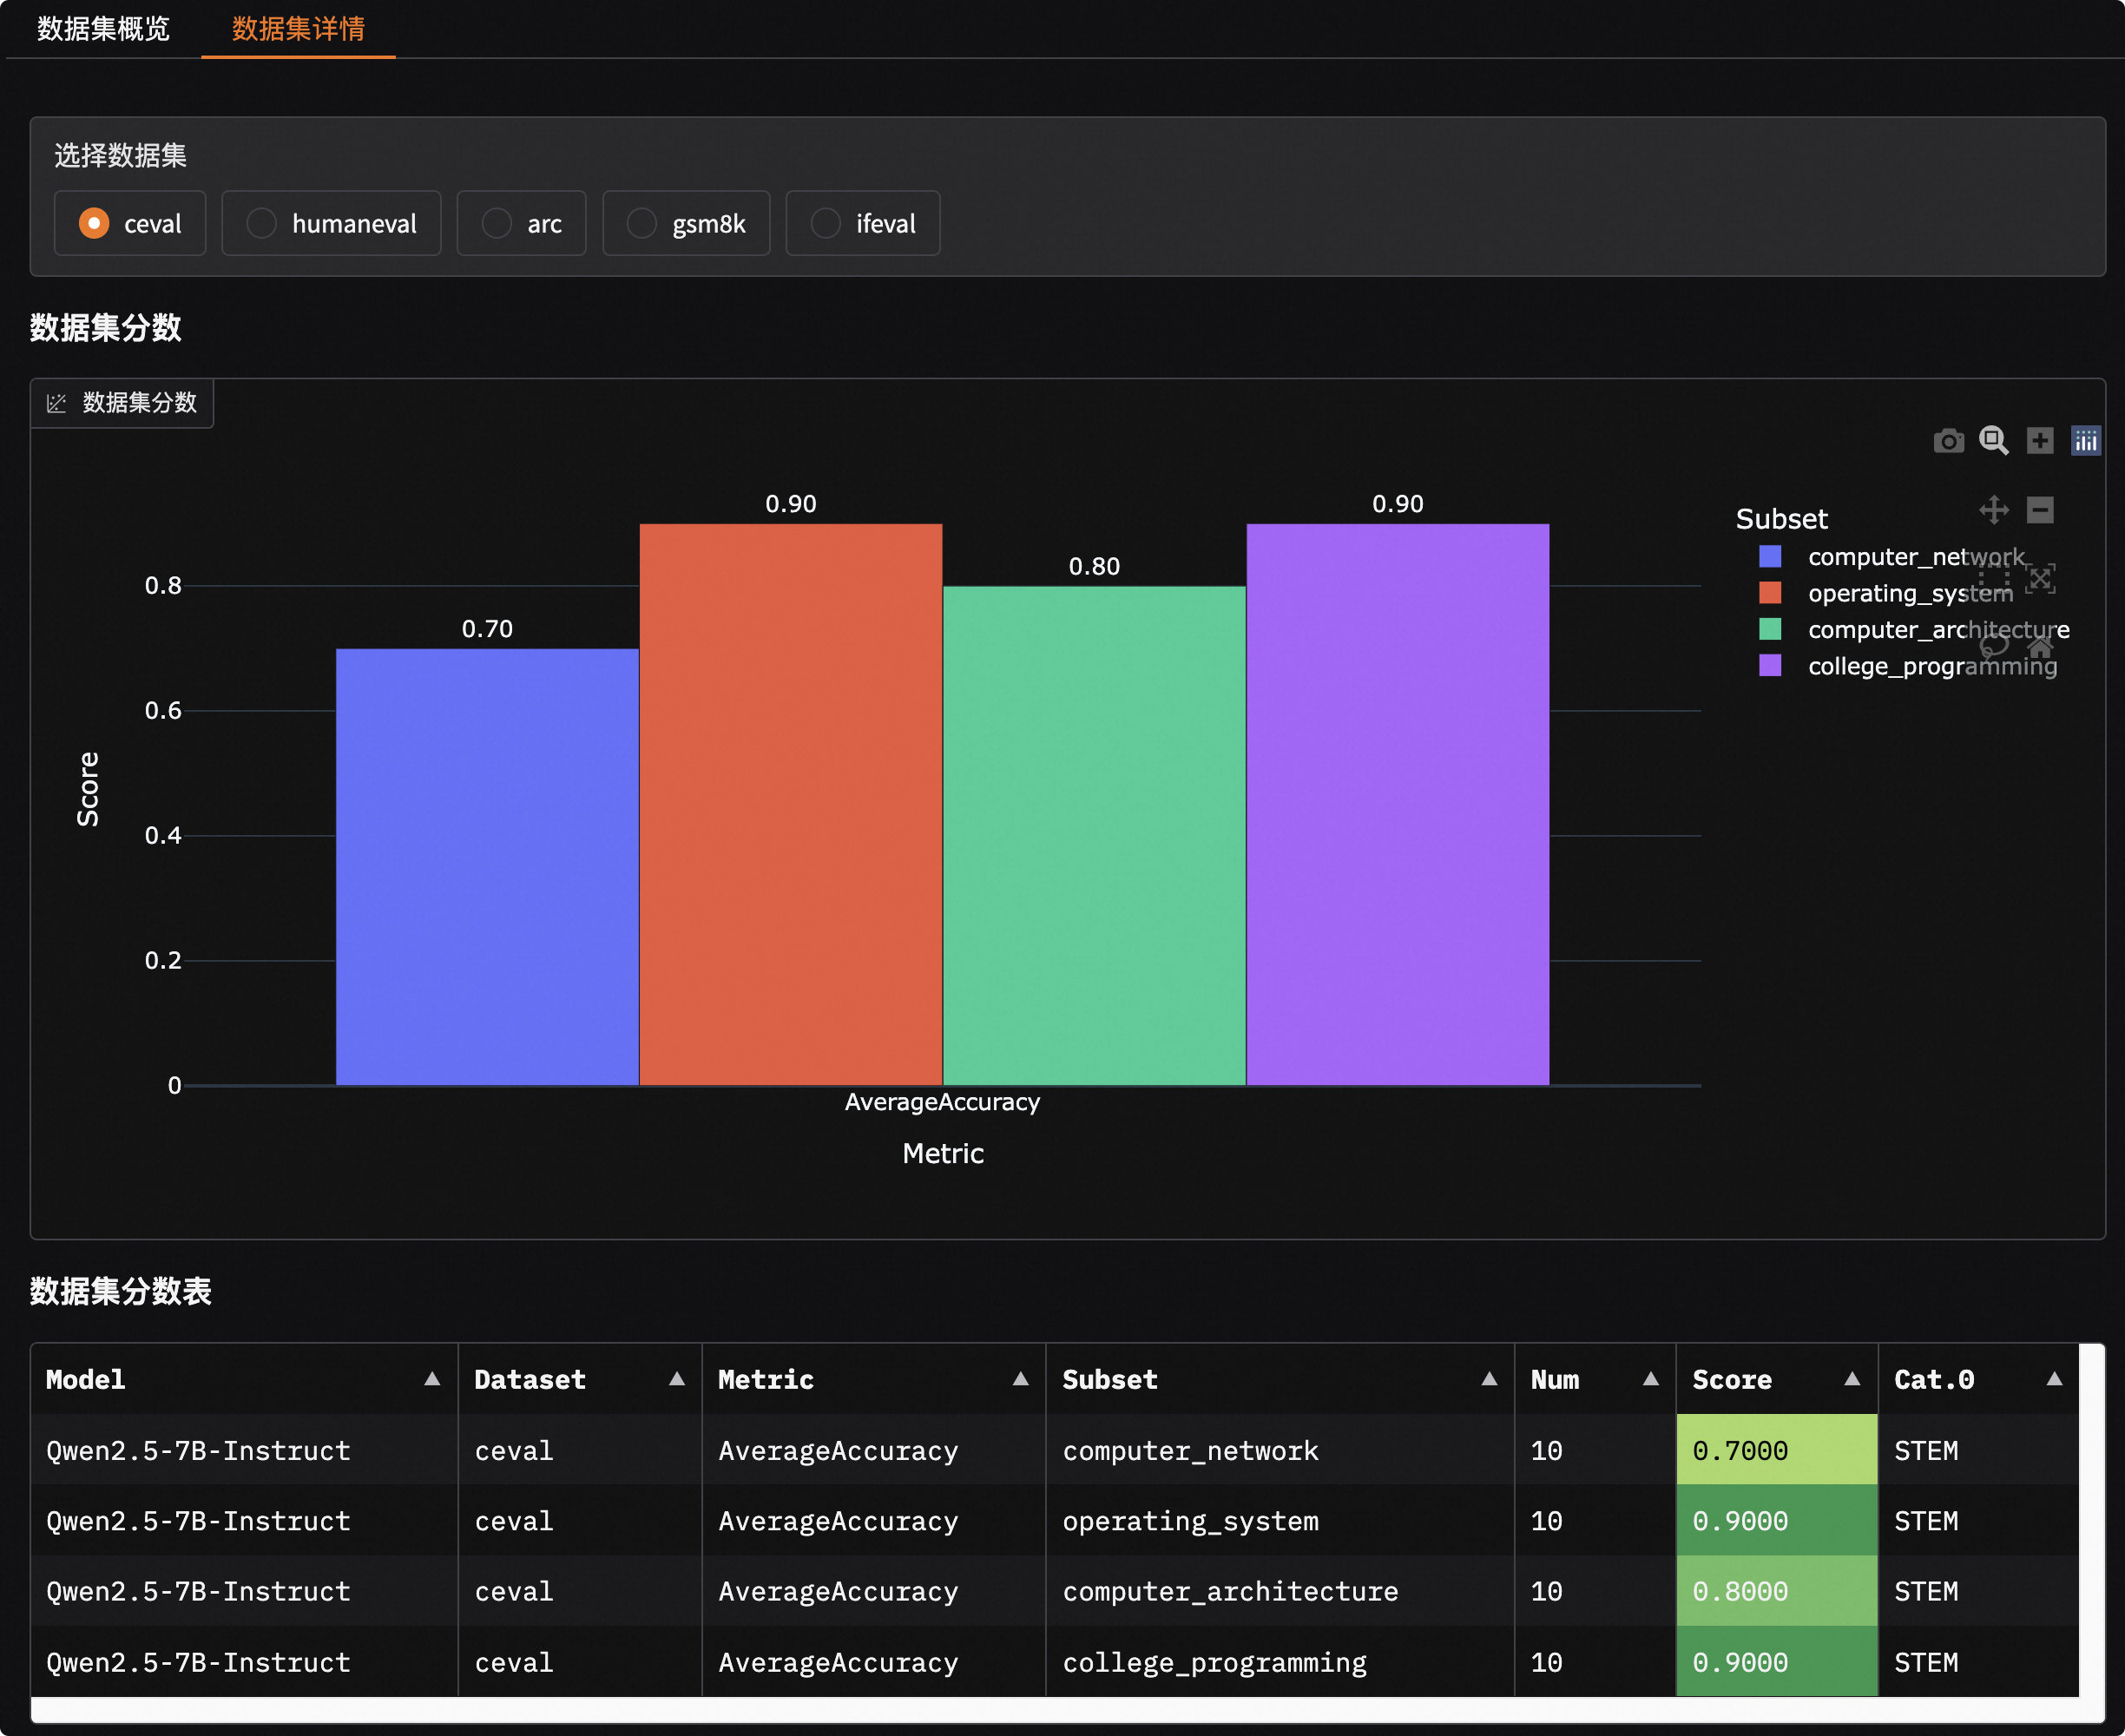Click the purple college_programming legend swatch

1770,666
